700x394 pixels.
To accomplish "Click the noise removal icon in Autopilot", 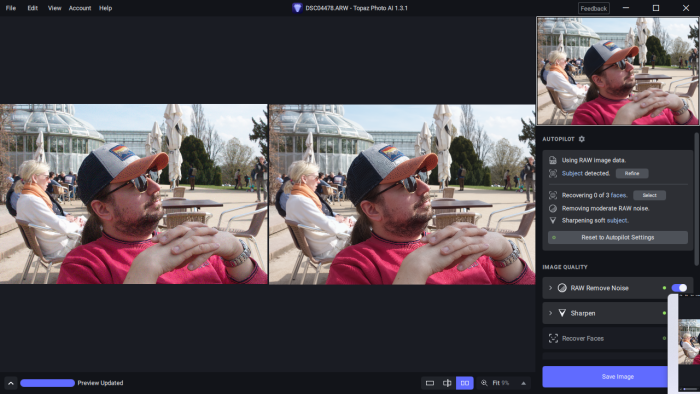I will [553, 208].
